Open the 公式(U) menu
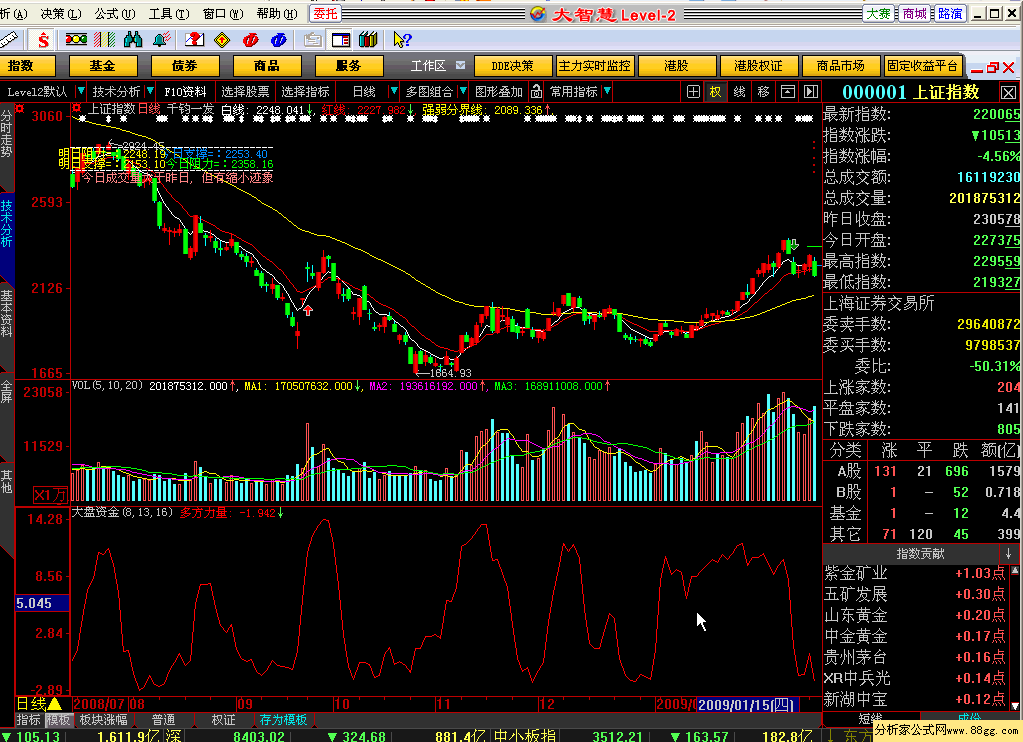1023x742 pixels. click(115, 14)
